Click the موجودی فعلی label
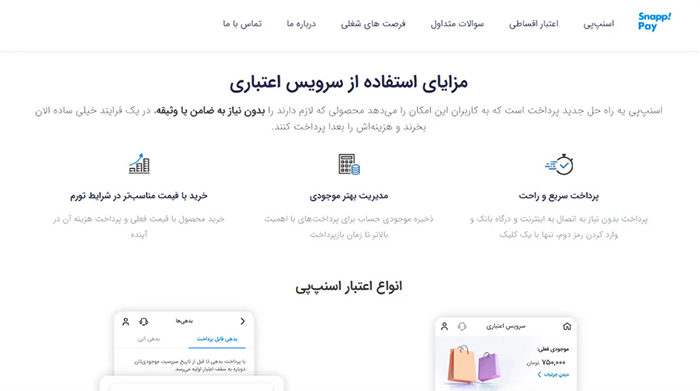The image size is (700, 391). pyautogui.click(x=554, y=349)
